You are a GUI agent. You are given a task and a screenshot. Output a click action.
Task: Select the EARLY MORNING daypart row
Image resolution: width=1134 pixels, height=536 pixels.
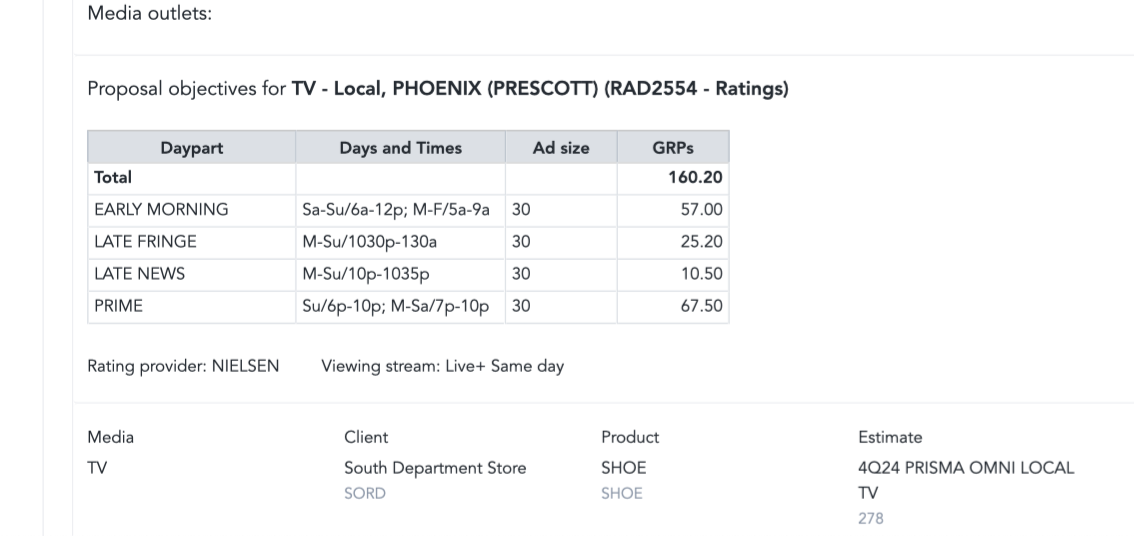408,210
